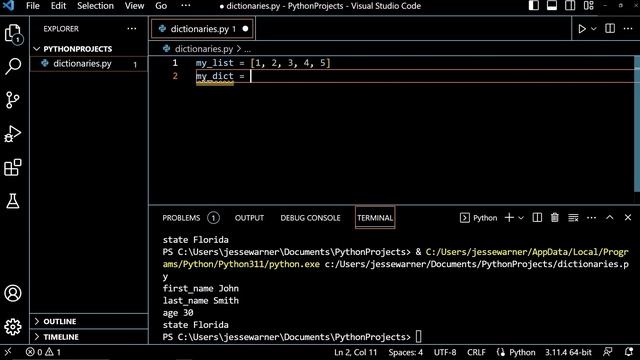Kill terminal with trash icon
This screenshot has width=640, height=360.
555,218
